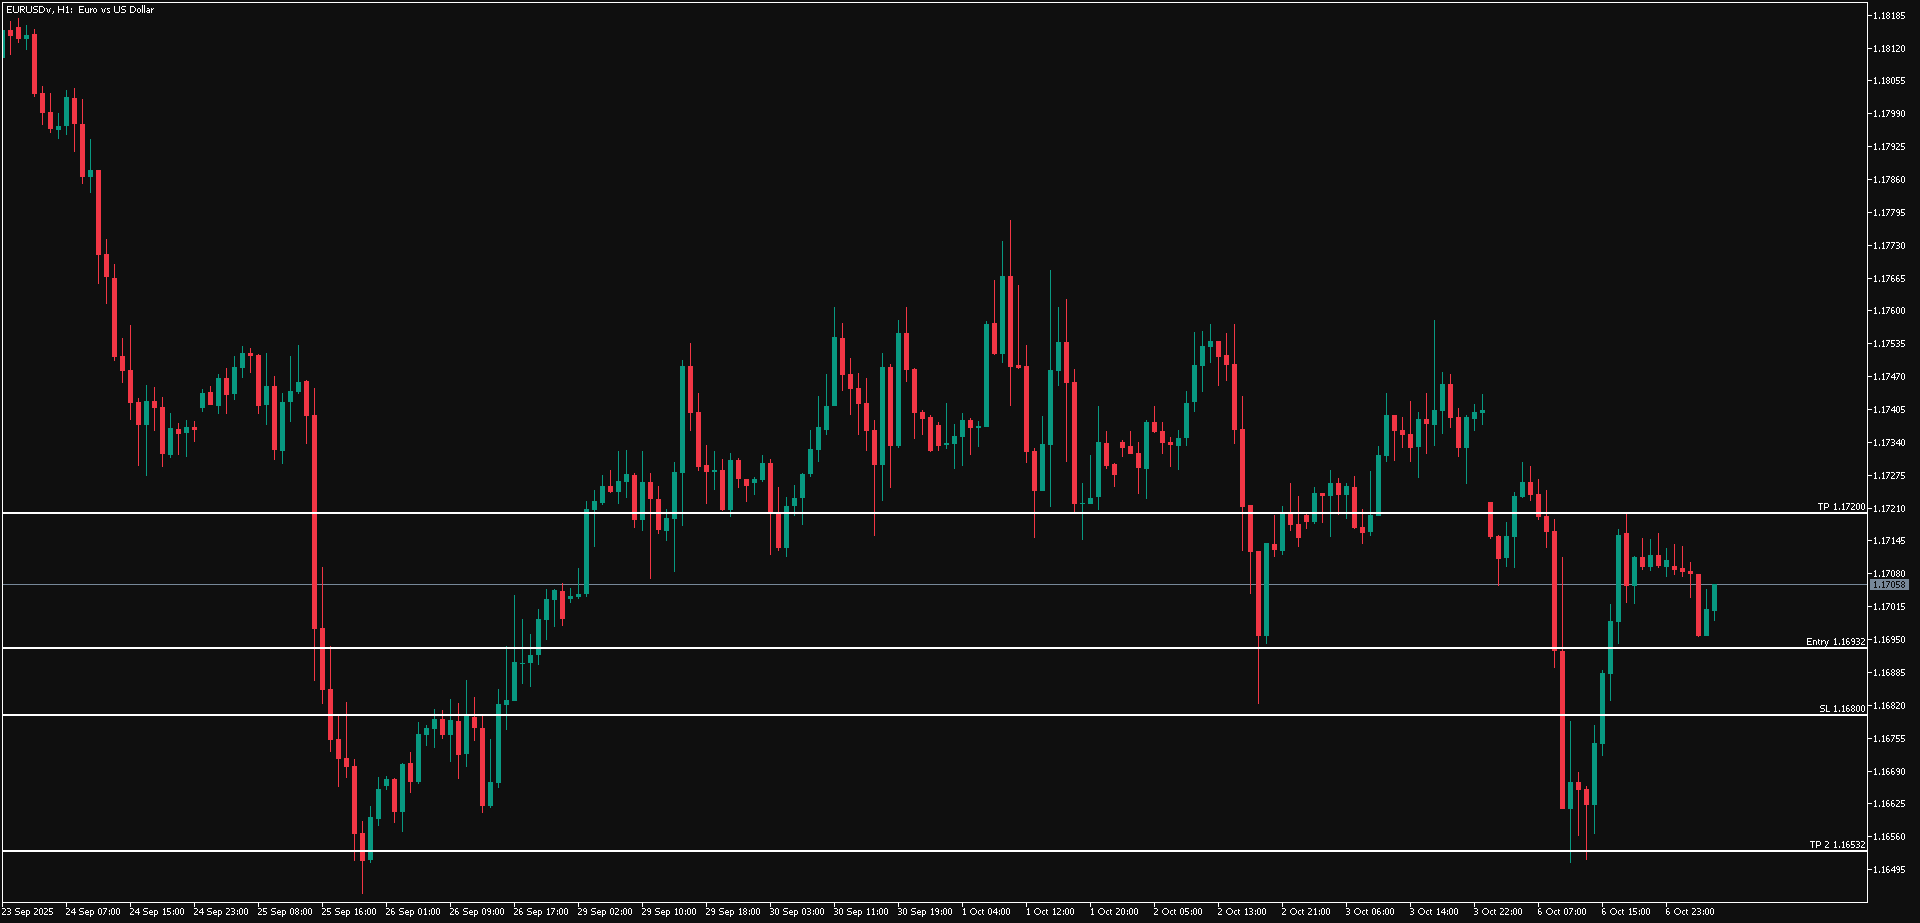Click the 1.17340 price axis label

coord(1890,443)
